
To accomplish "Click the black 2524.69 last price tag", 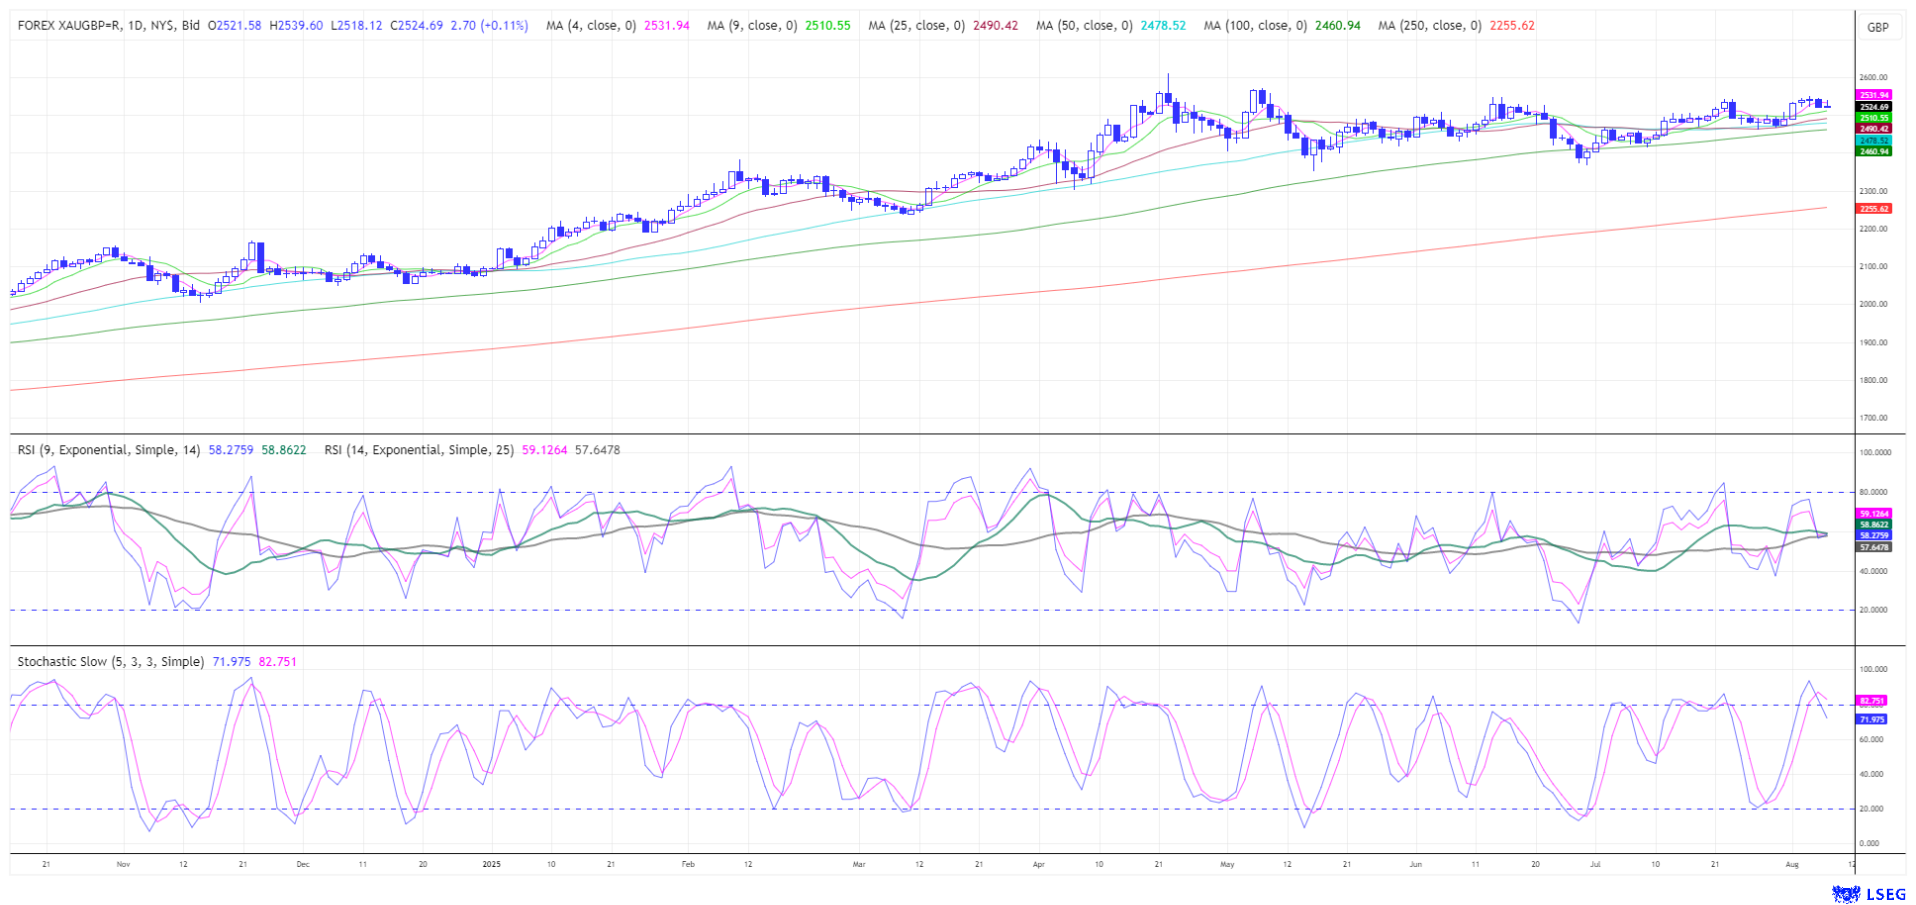I will pos(1873,107).
